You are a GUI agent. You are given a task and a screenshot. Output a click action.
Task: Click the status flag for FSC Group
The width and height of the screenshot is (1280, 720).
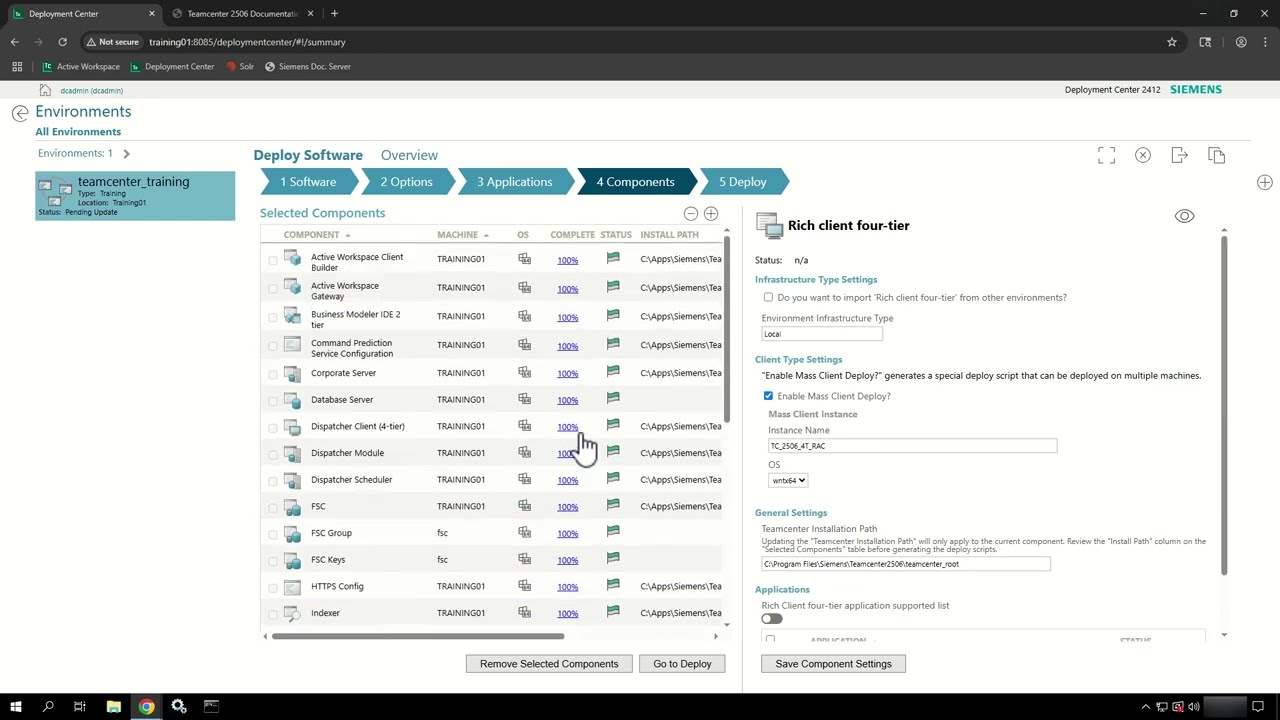click(x=613, y=531)
